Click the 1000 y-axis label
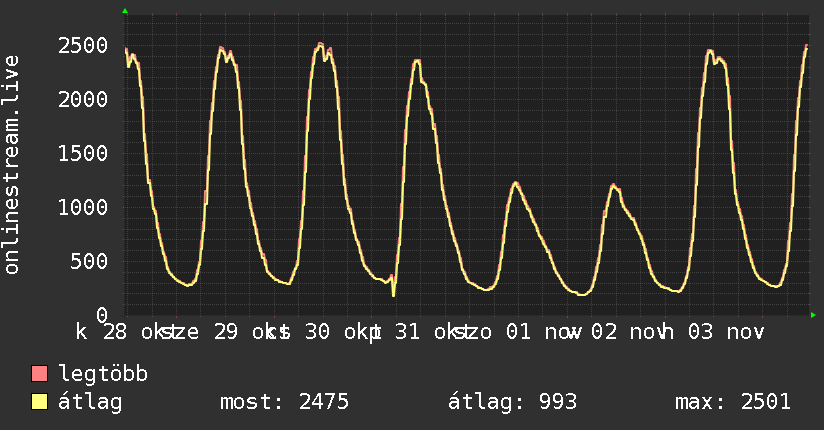 point(83,207)
